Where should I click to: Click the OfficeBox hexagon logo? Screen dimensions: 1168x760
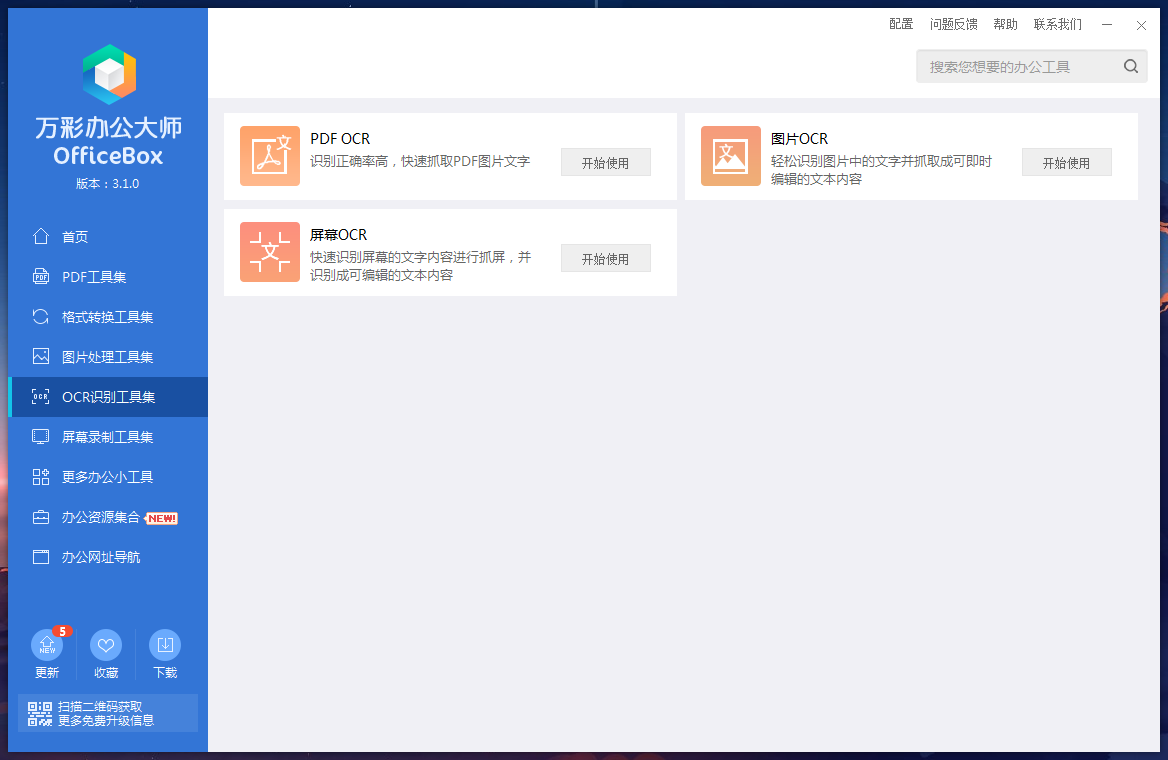click(109, 75)
